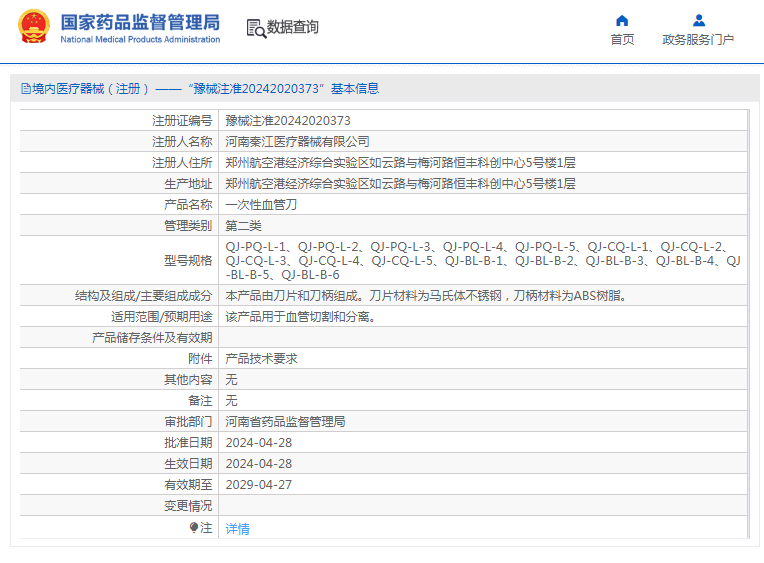Click the 政务服务门户 person icon

click(x=699, y=20)
